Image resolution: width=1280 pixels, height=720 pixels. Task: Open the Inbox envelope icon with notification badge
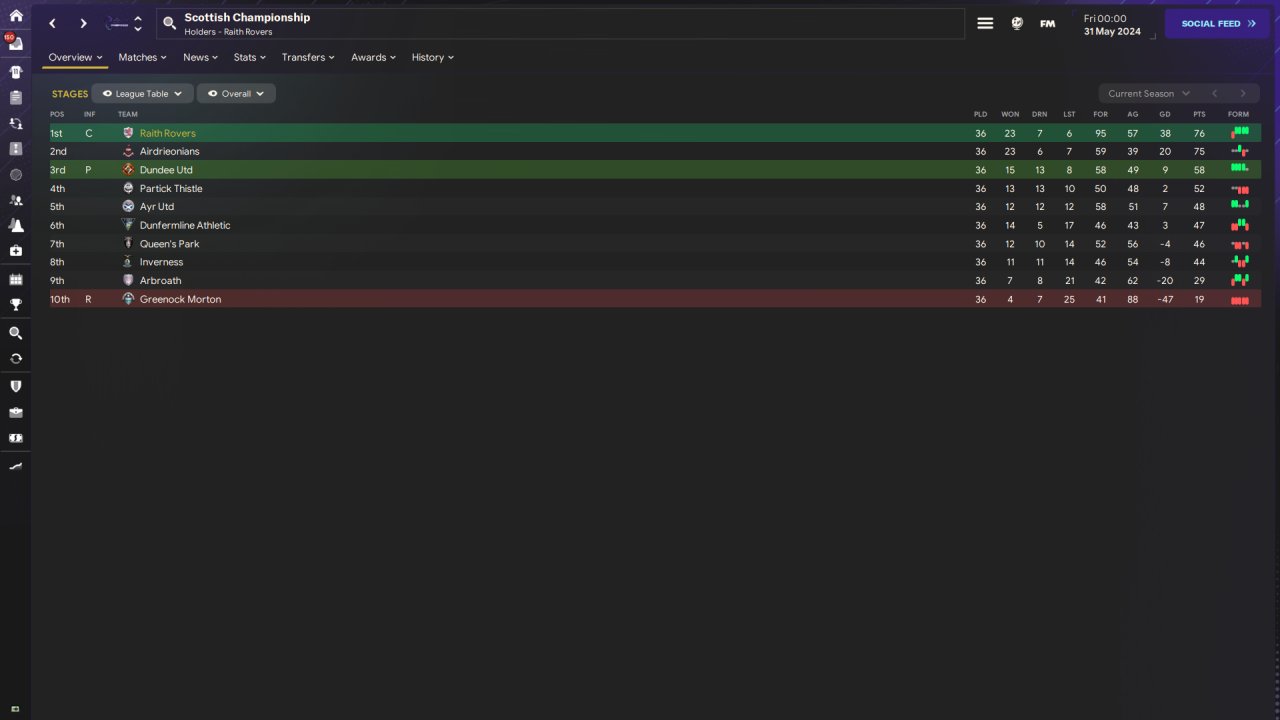pyautogui.click(x=15, y=44)
